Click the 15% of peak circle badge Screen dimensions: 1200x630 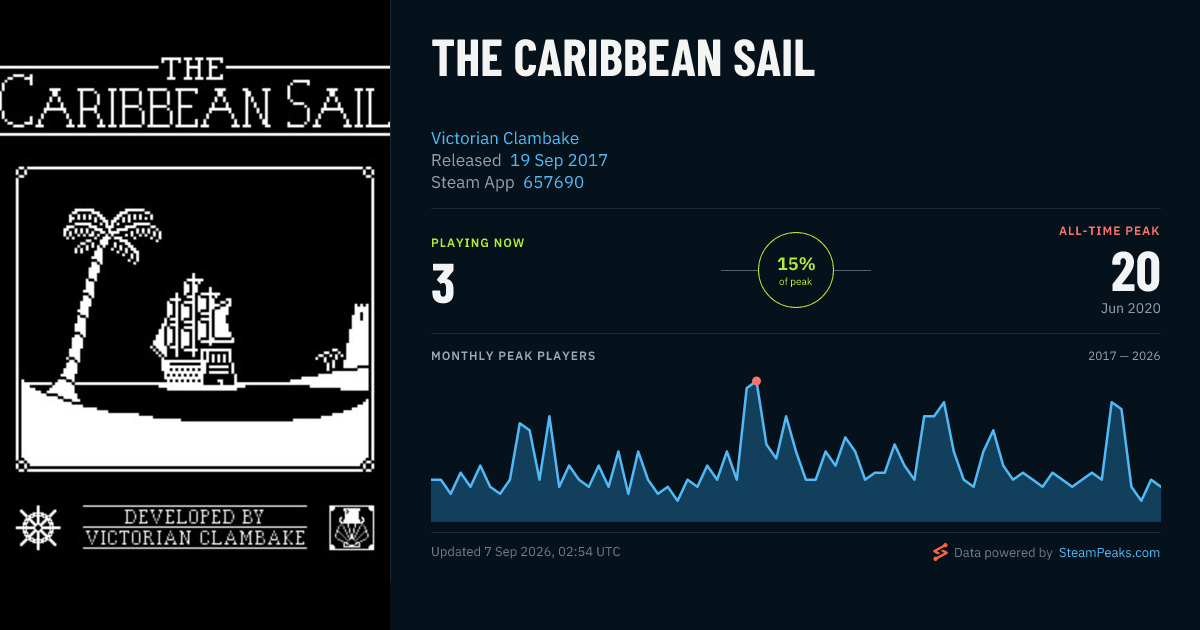(x=796, y=270)
